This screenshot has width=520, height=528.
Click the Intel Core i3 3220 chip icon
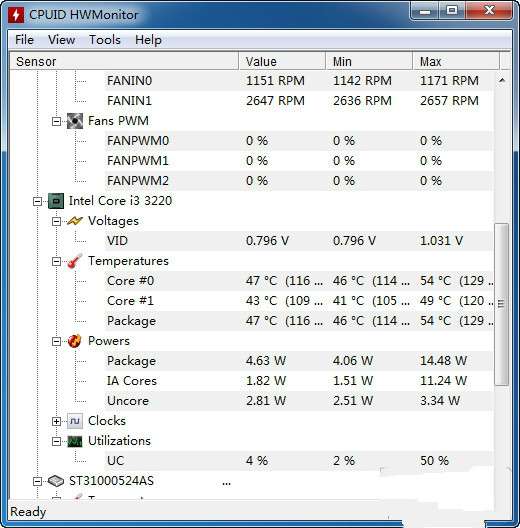click(56, 201)
